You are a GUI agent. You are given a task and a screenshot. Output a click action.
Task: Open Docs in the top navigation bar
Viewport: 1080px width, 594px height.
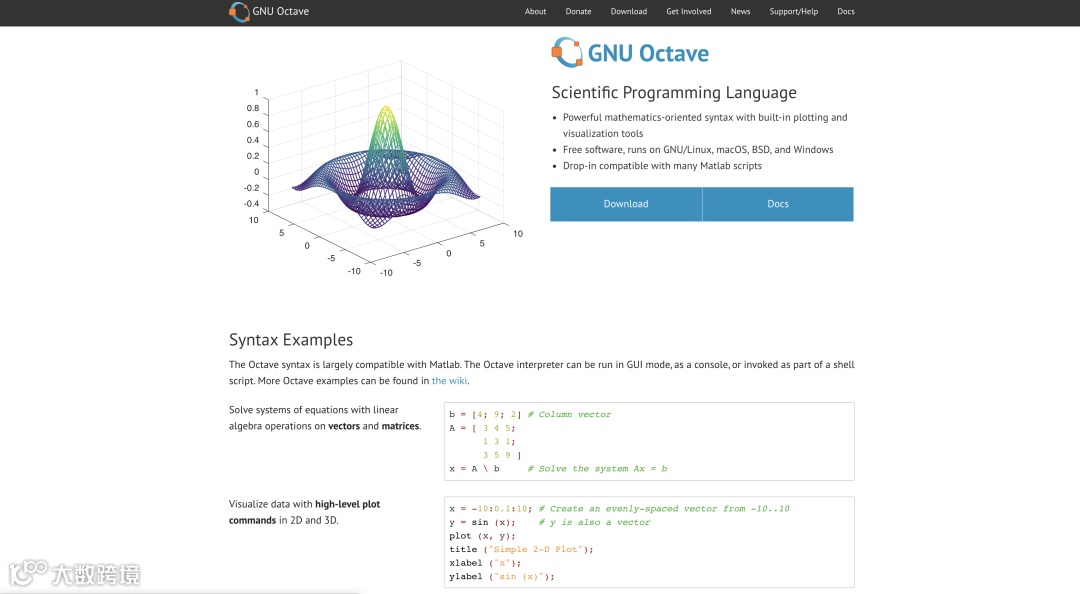[846, 12]
